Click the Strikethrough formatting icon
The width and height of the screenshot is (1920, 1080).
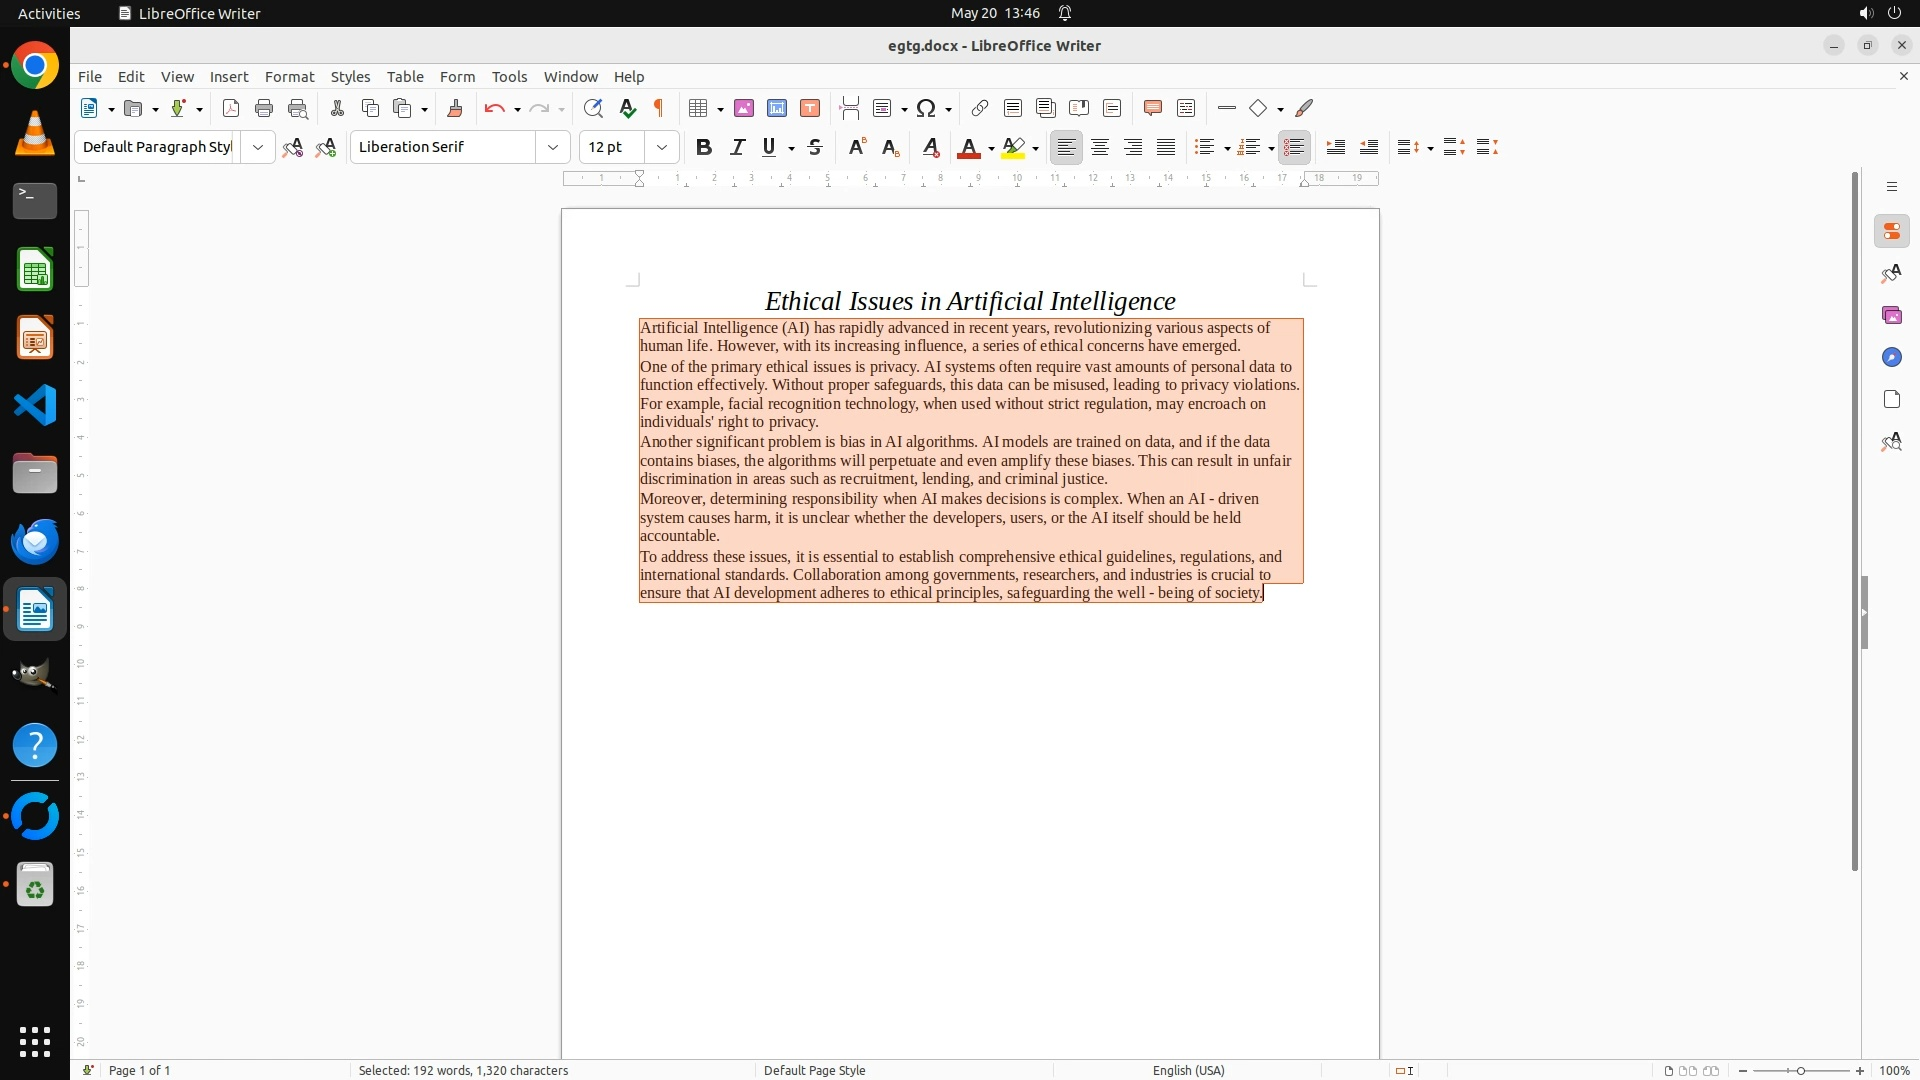pyautogui.click(x=815, y=148)
